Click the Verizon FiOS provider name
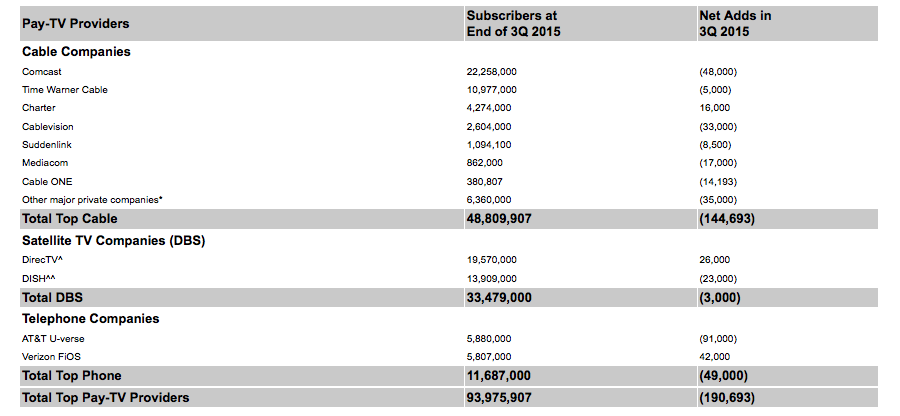Viewport: 900px width, 416px height. pos(52,356)
